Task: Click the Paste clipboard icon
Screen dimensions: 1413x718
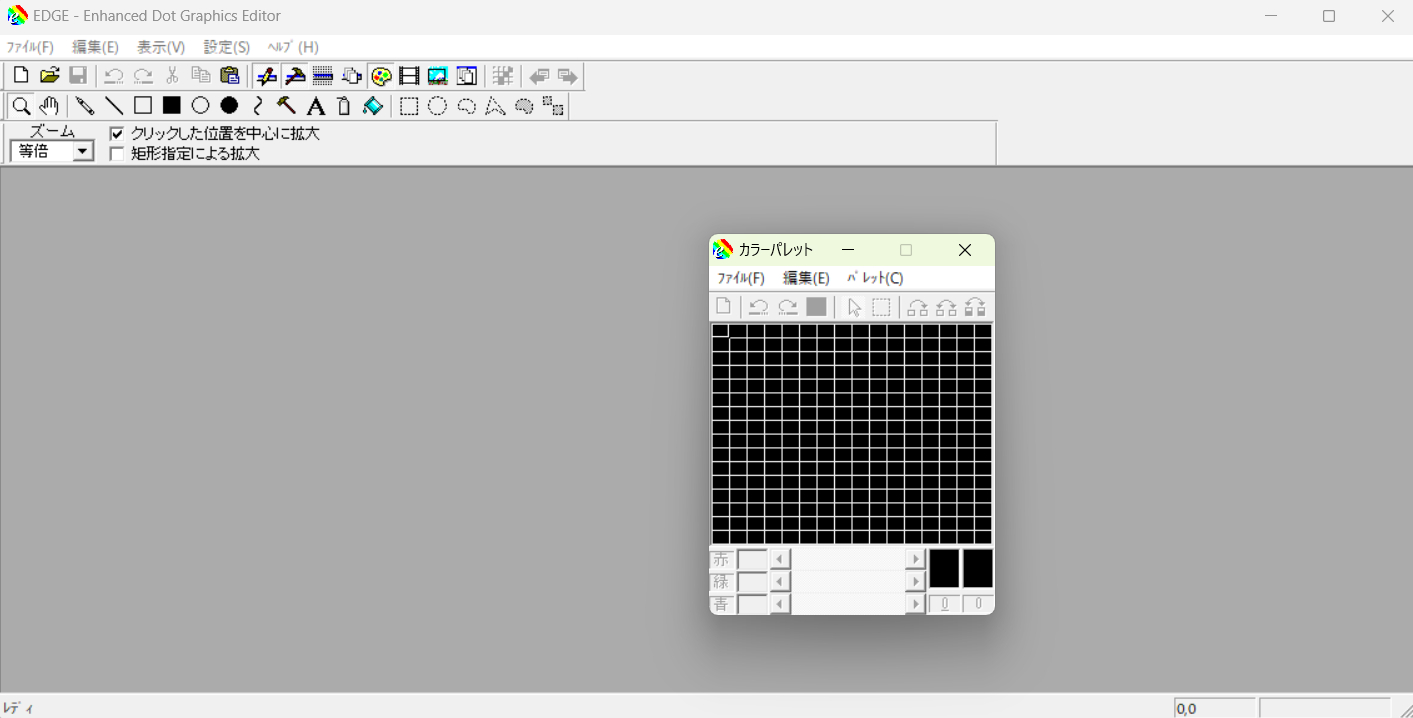Action: (x=230, y=76)
